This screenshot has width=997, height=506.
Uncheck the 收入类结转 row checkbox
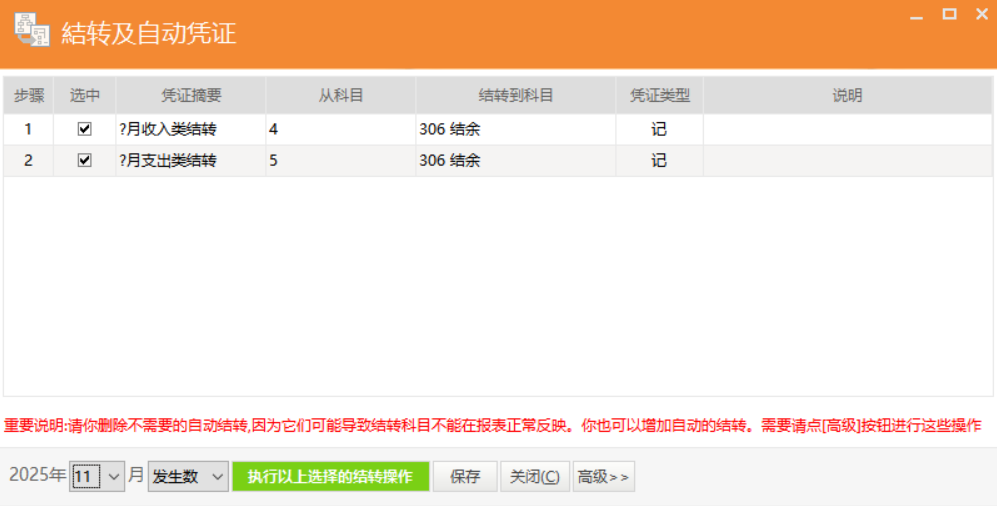85,129
